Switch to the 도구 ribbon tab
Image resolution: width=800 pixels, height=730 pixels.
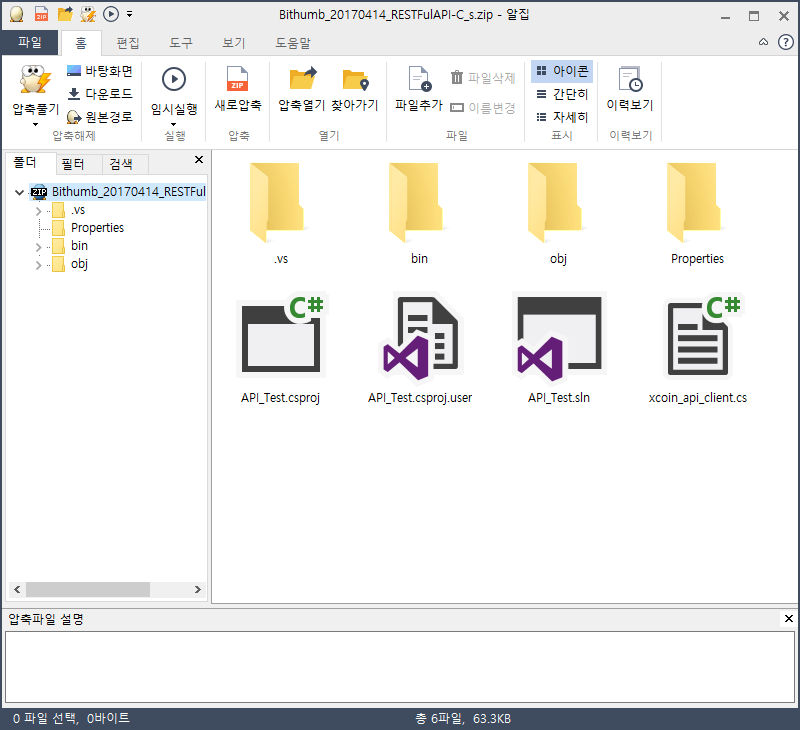click(181, 43)
